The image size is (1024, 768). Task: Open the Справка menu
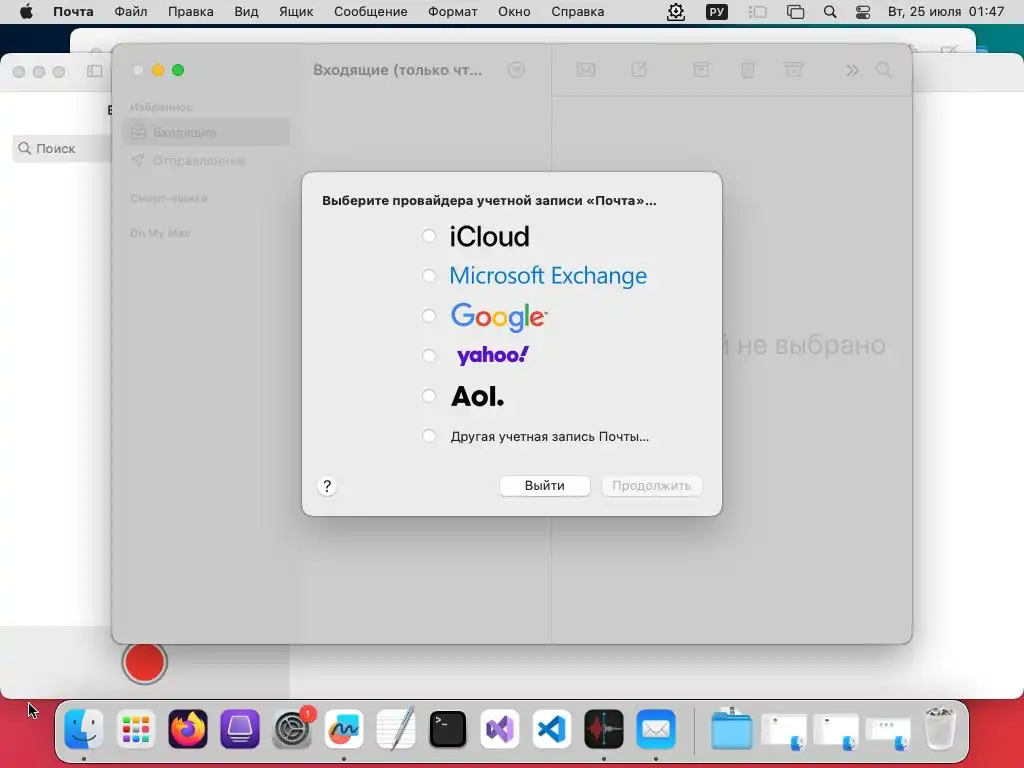coord(577,12)
